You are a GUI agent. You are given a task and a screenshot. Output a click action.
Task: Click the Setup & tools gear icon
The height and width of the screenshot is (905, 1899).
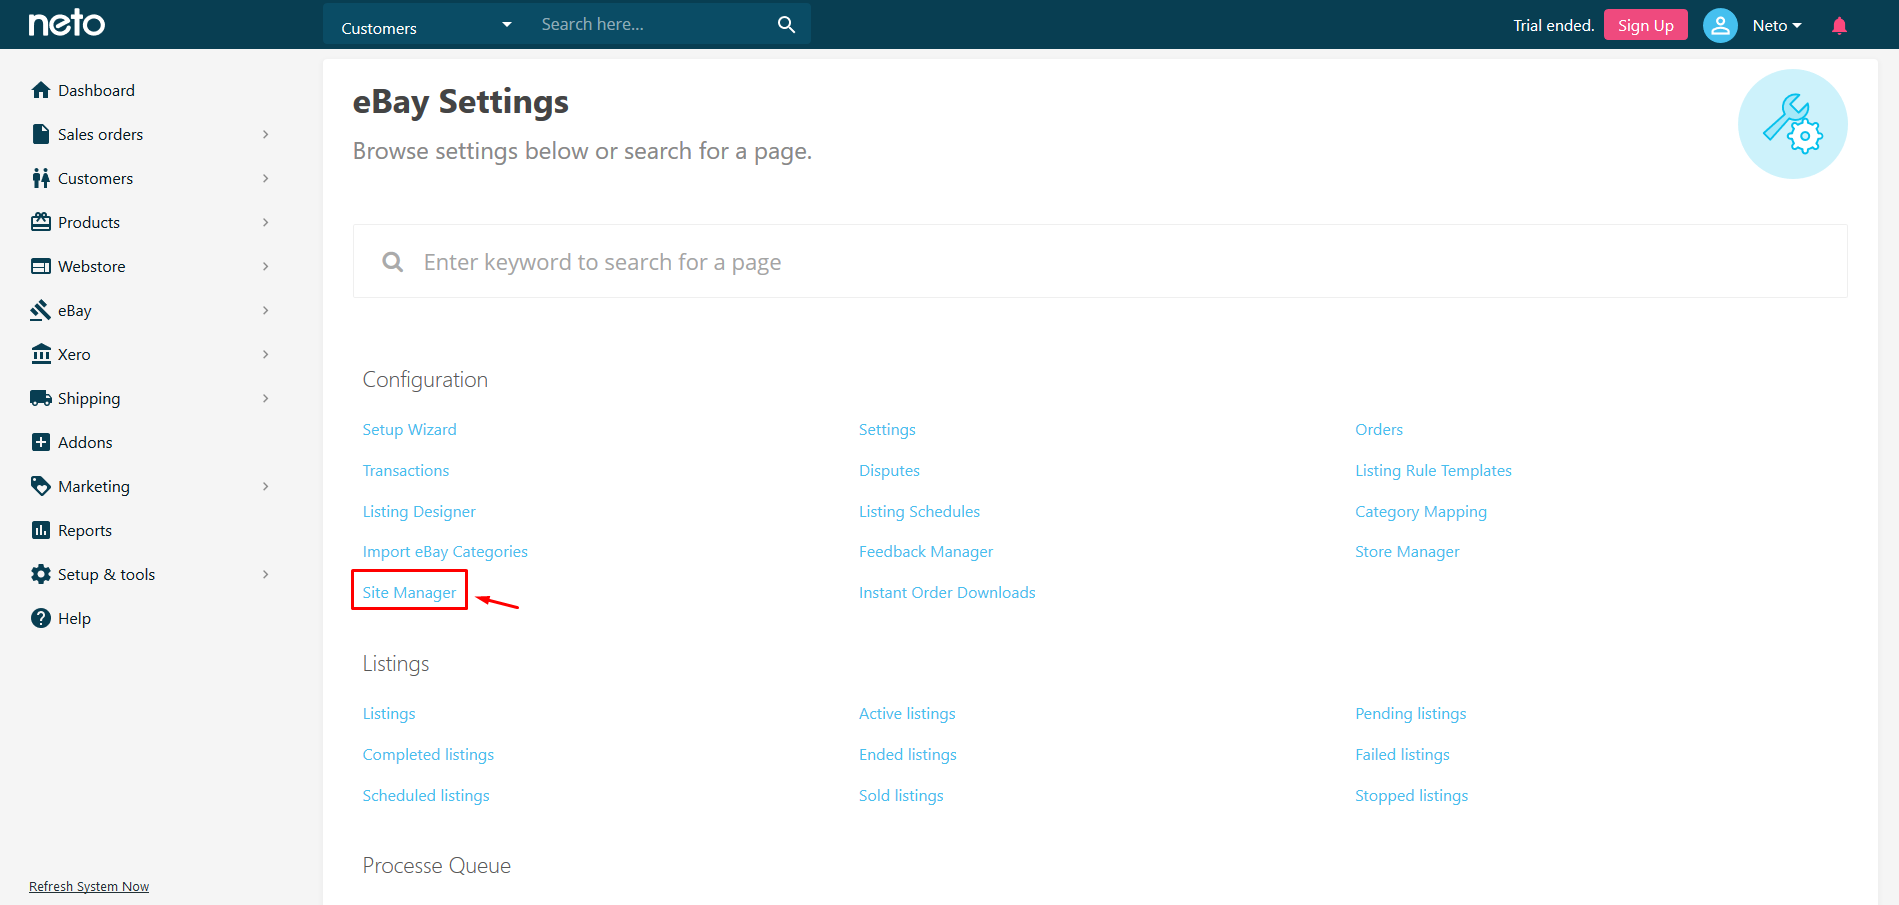click(x=41, y=574)
